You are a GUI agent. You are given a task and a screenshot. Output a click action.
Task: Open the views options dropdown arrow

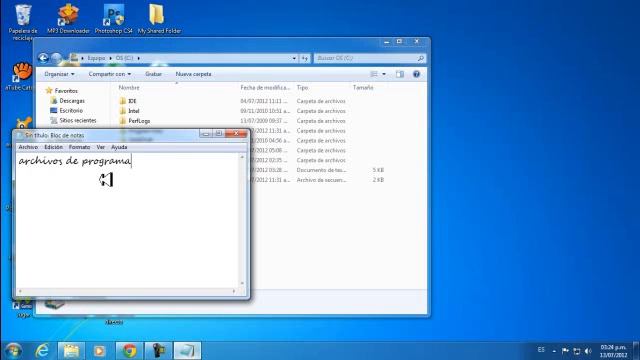point(384,74)
